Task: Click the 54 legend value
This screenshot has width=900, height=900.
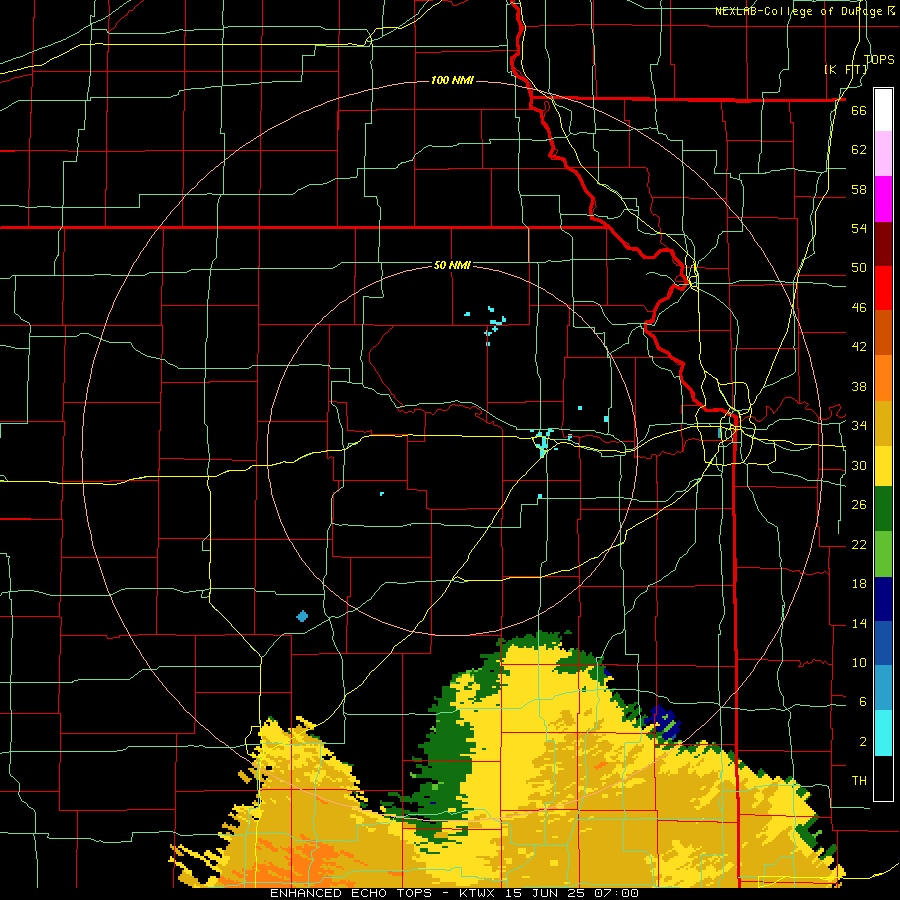Action: pos(859,228)
